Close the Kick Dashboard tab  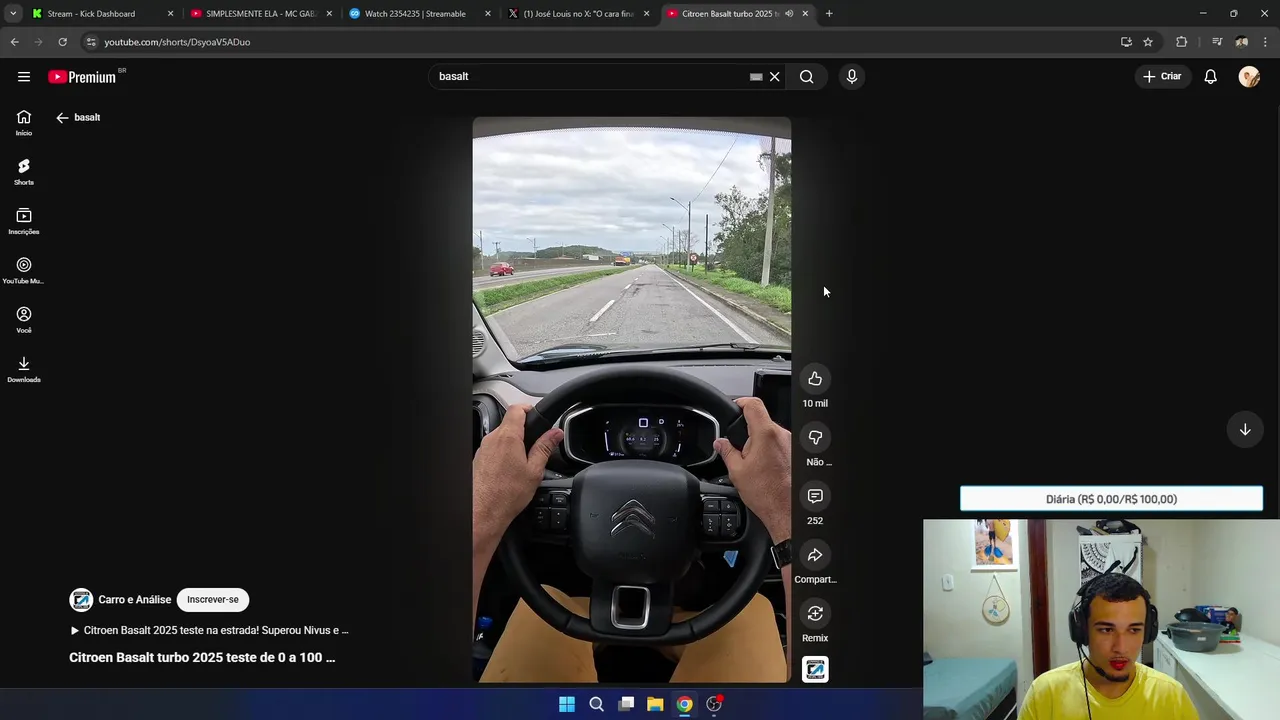tap(170, 14)
